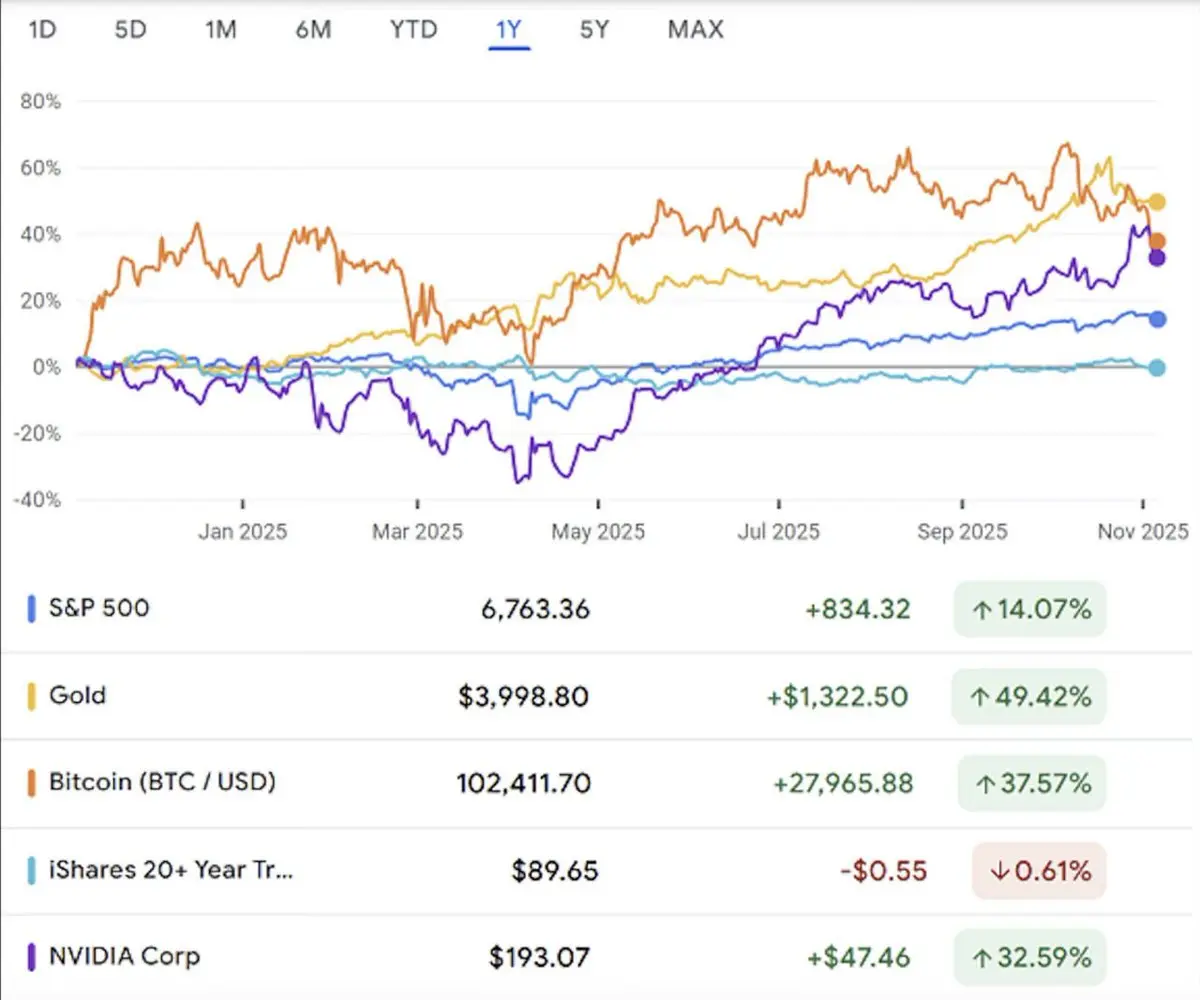Click the Gold yellow color marker
Image resolution: width=1200 pixels, height=1000 pixels.
pos(32,695)
